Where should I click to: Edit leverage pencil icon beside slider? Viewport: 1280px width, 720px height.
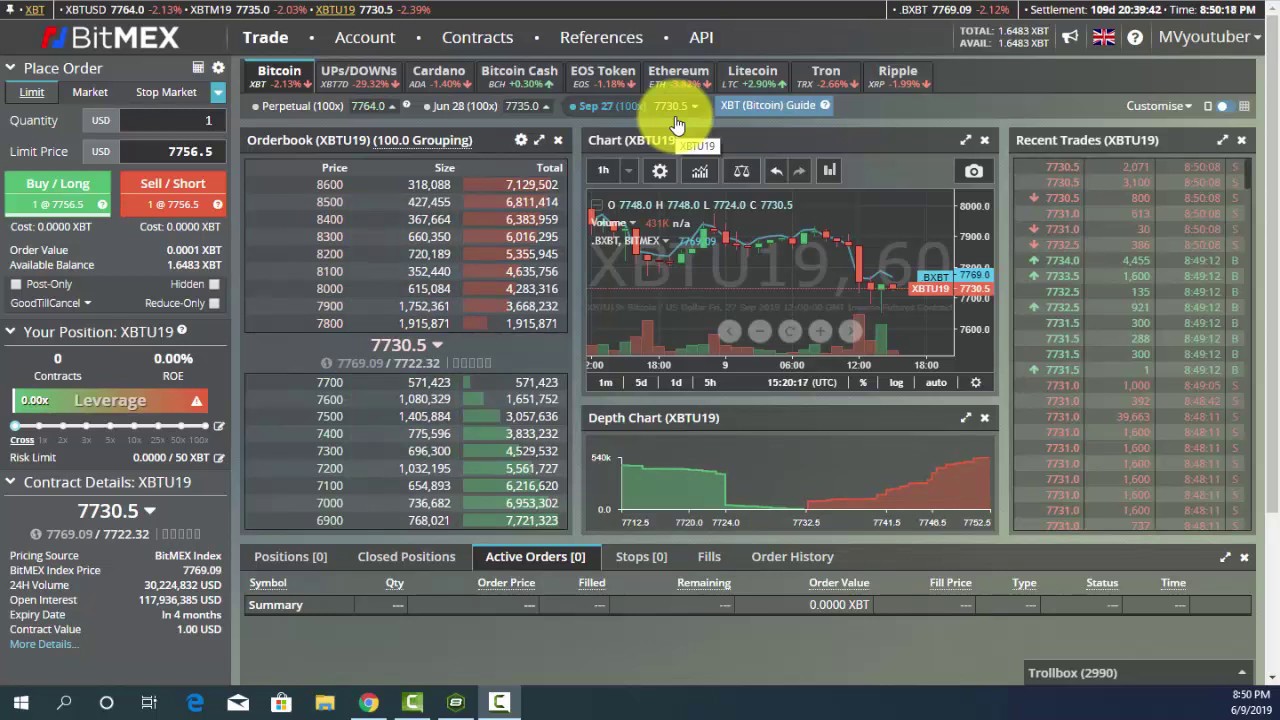pos(219,426)
